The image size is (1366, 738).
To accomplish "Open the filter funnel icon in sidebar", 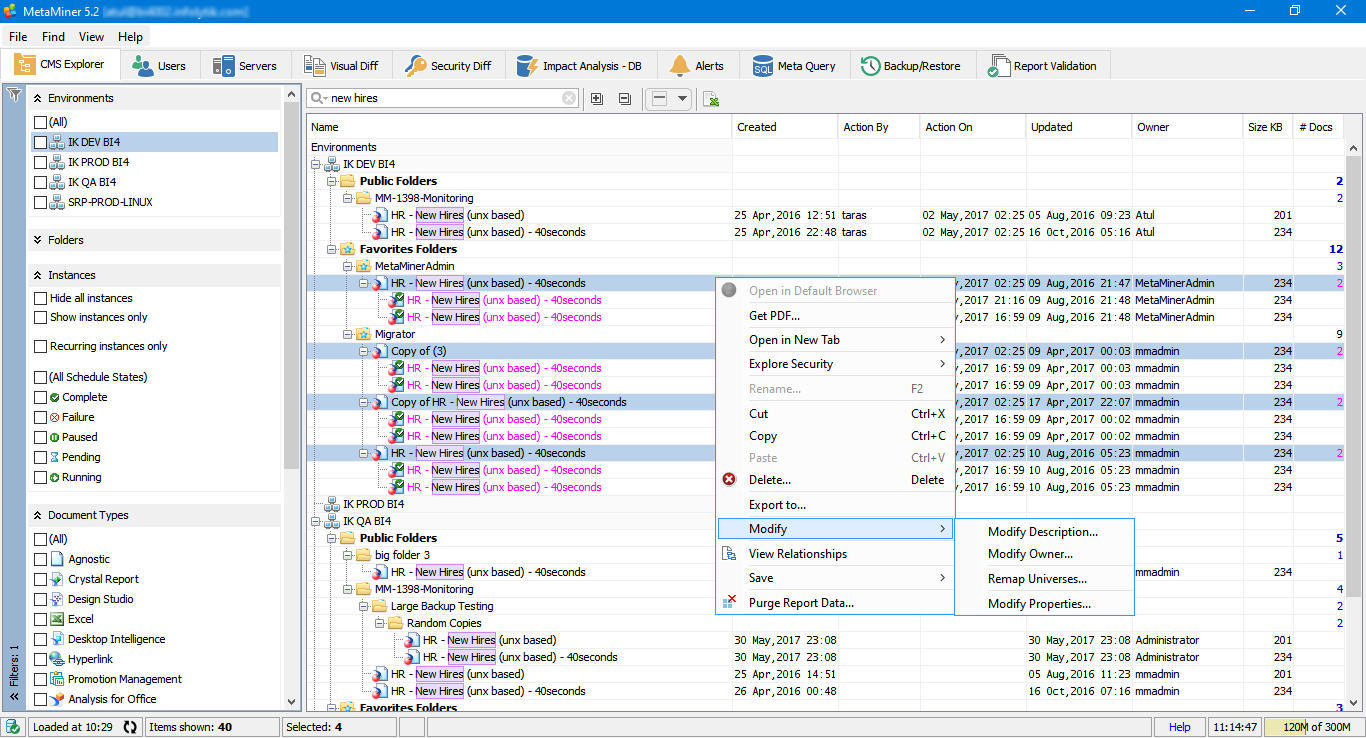I will click(x=14, y=95).
